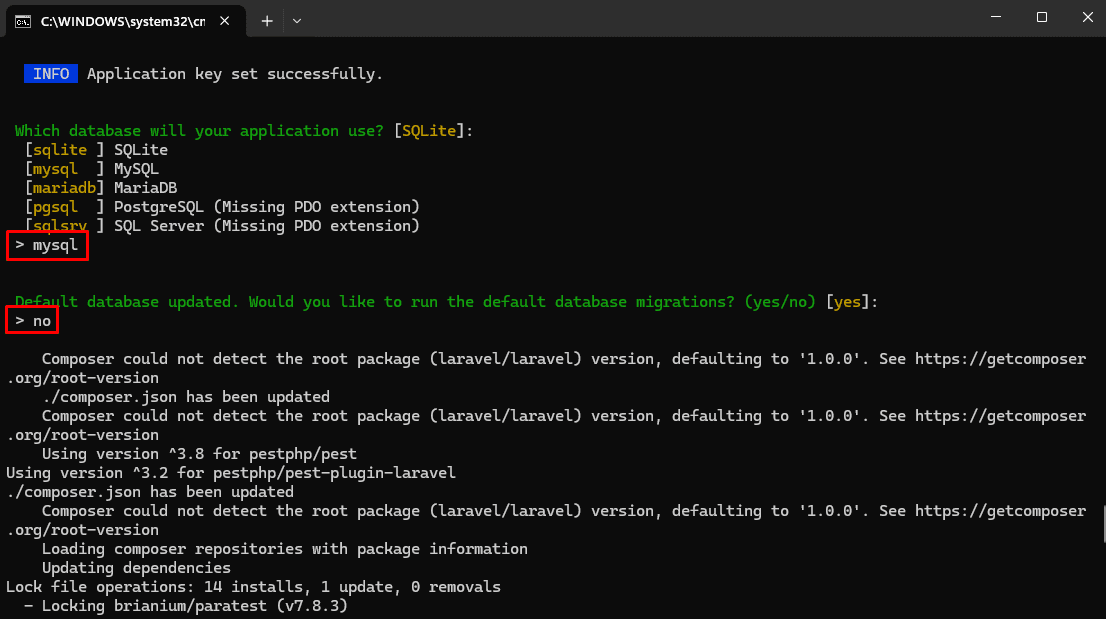Open a new tab with the plus button
Viewport: 1106px width, 619px height.
pyautogui.click(x=267, y=21)
